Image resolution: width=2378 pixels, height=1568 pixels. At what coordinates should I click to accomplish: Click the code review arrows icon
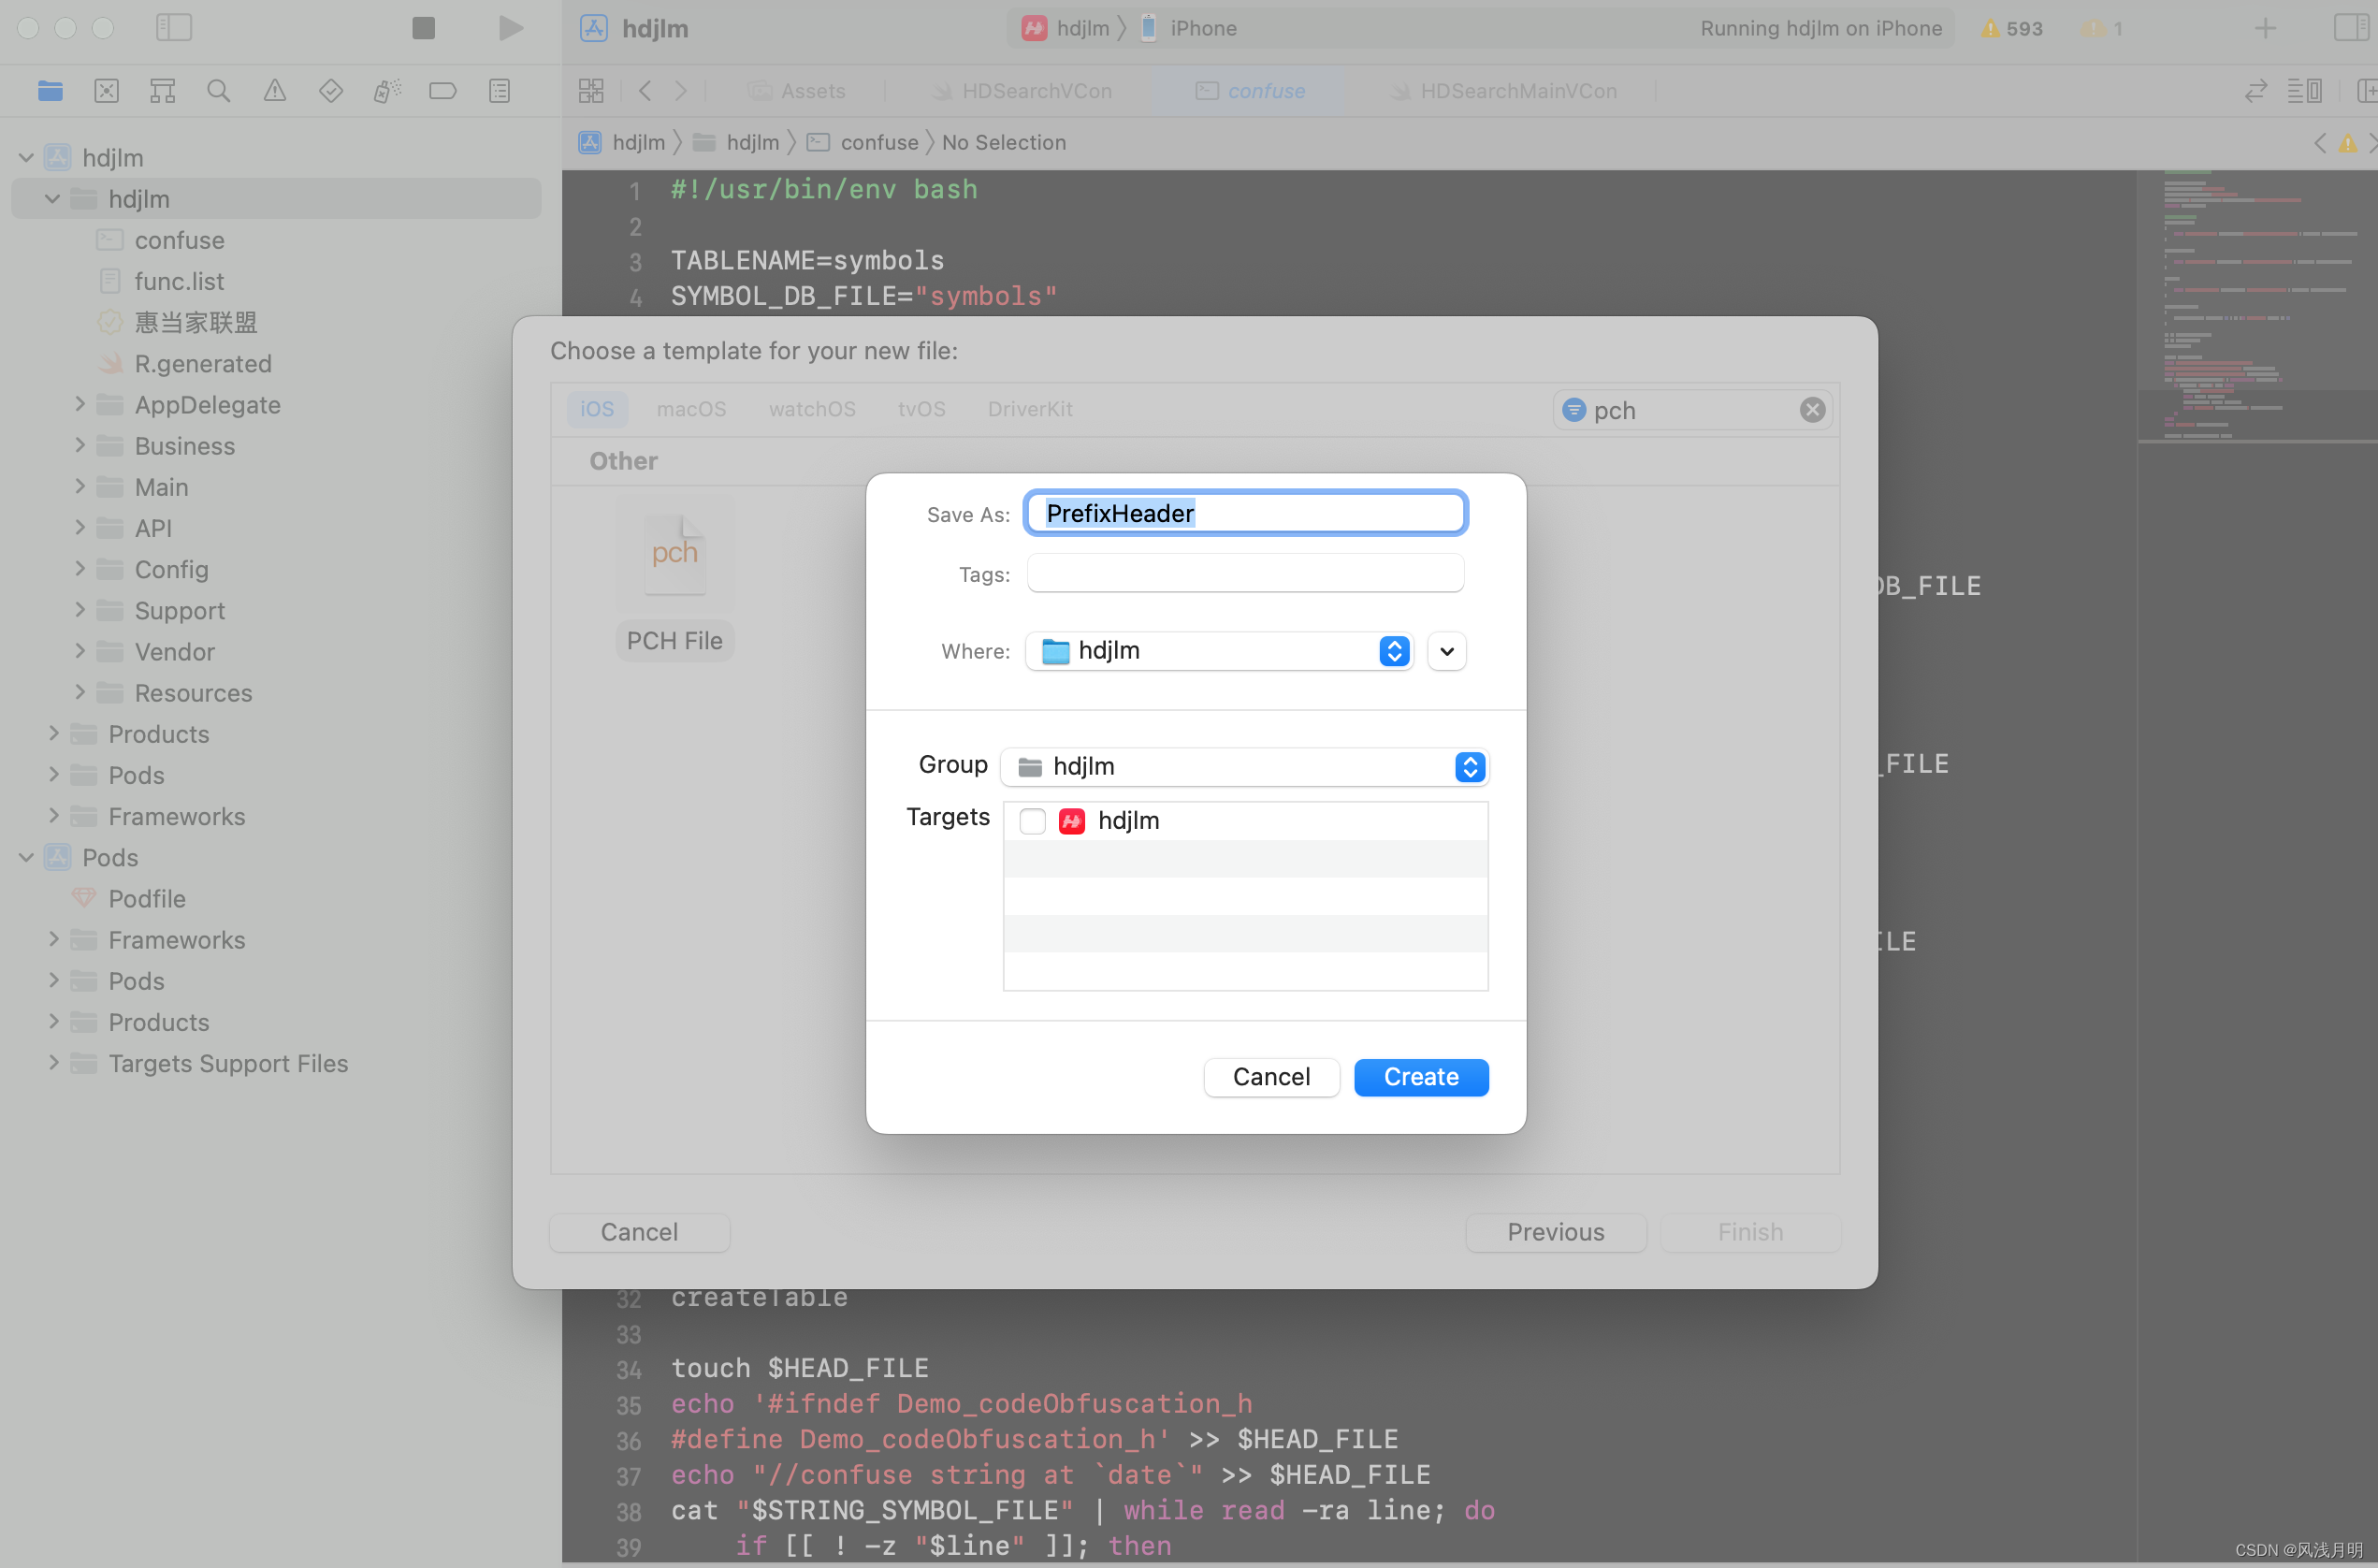2256,91
